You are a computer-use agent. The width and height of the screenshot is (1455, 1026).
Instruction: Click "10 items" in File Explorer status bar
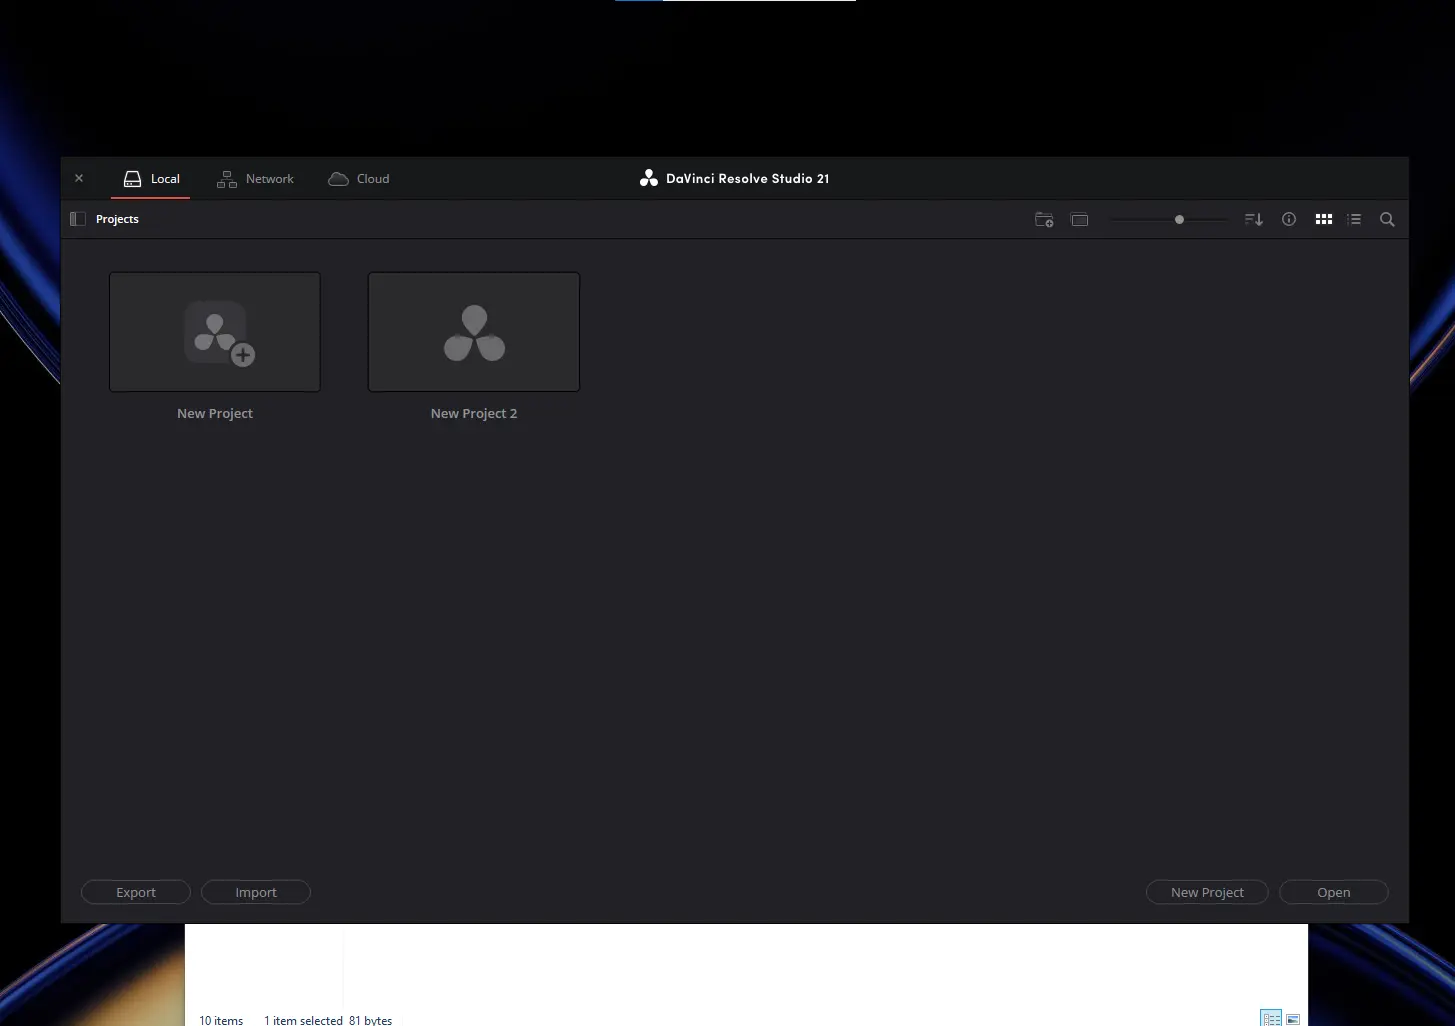pyautogui.click(x=221, y=1020)
